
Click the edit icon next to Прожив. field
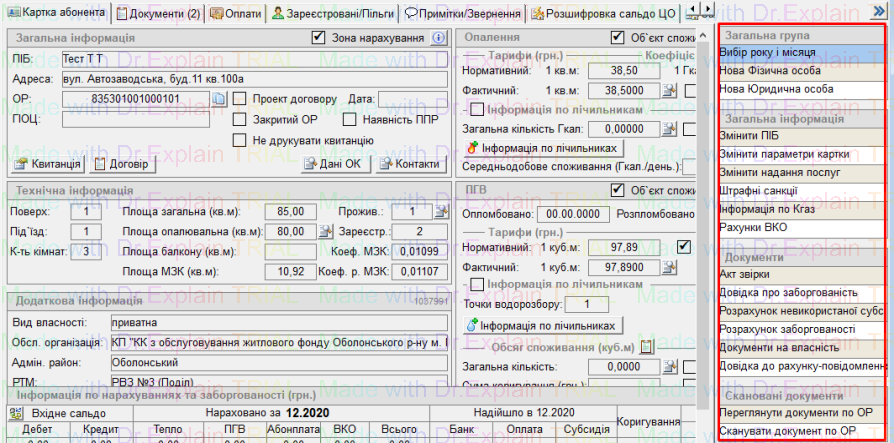439,211
